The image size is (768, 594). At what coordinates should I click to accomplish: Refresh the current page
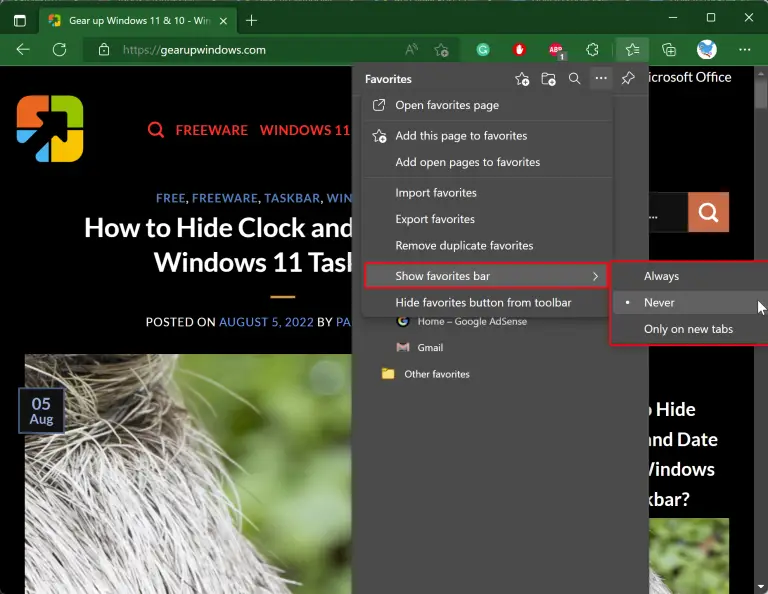tap(59, 49)
